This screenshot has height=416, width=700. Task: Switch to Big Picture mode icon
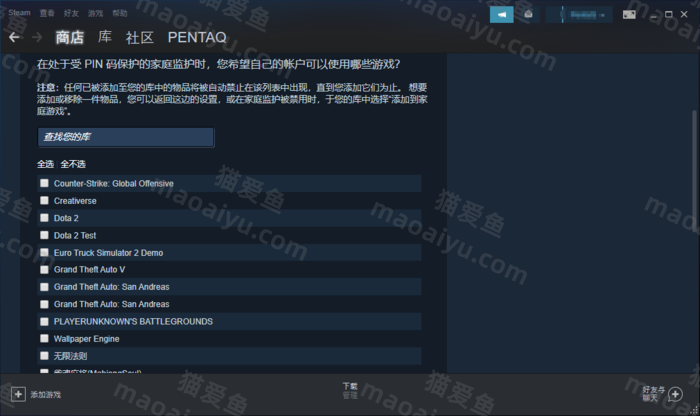tap(629, 15)
